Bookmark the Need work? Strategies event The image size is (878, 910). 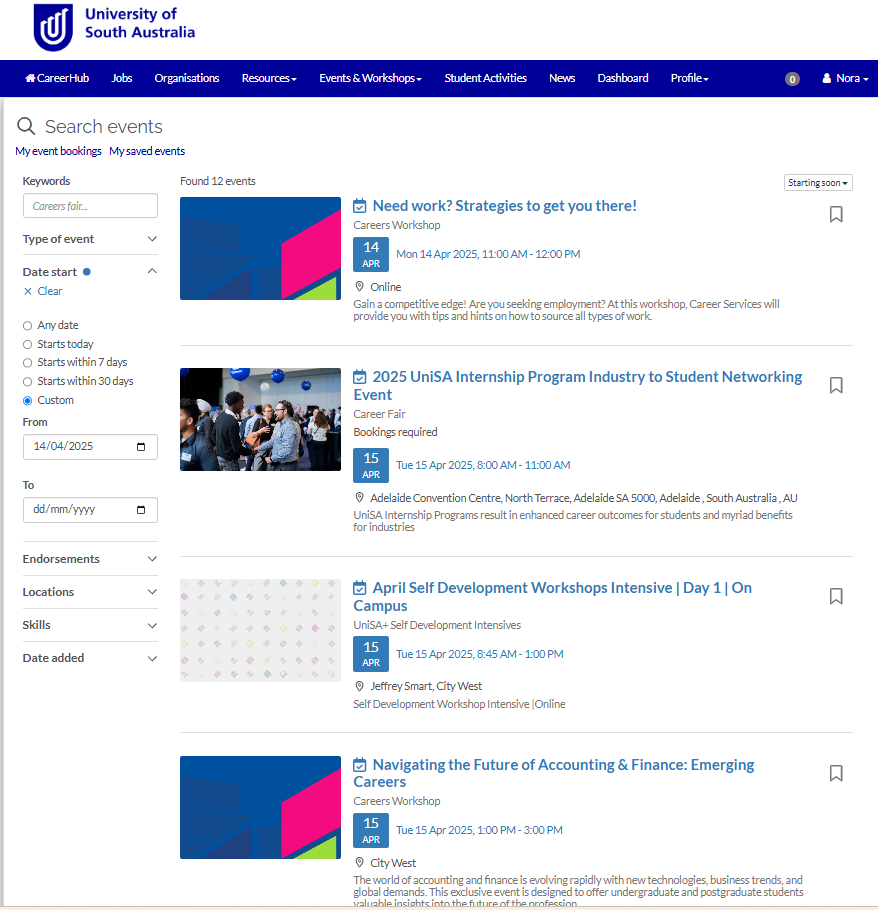tap(836, 214)
